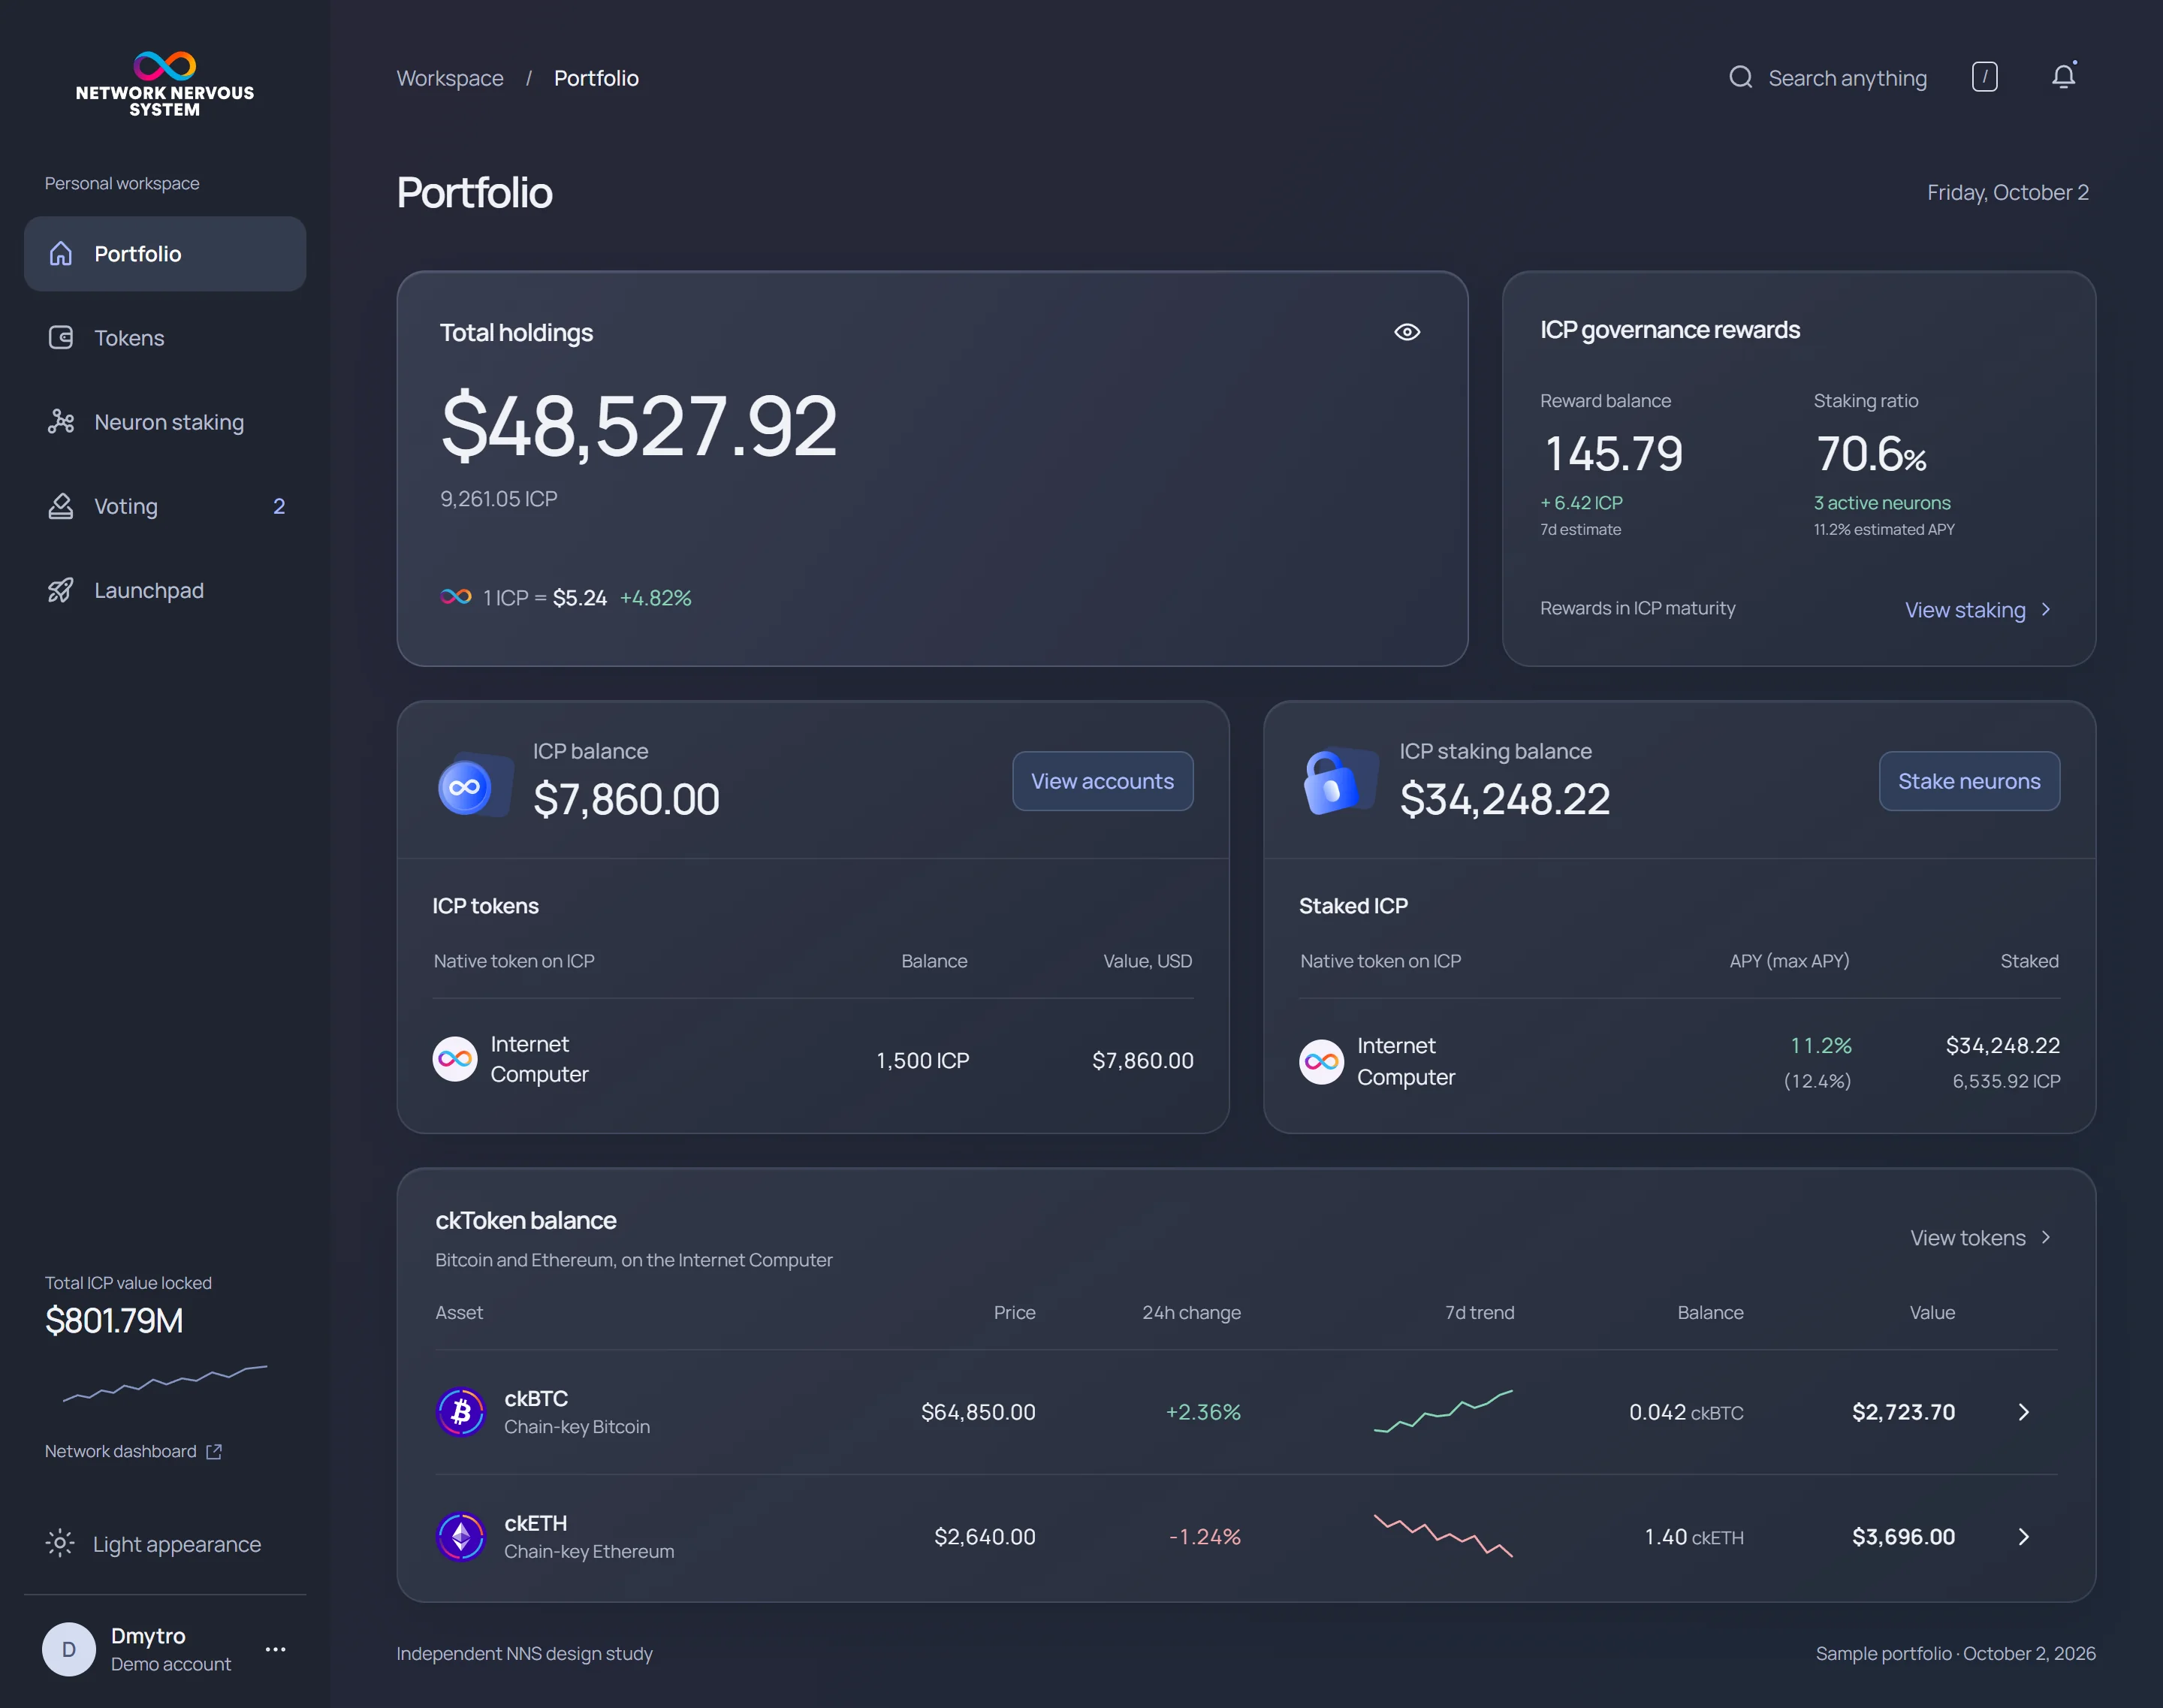Click the external link icon beside Network dashboard
Image resolution: width=2163 pixels, height=1708 pixels.
[x=213, y=1451]
